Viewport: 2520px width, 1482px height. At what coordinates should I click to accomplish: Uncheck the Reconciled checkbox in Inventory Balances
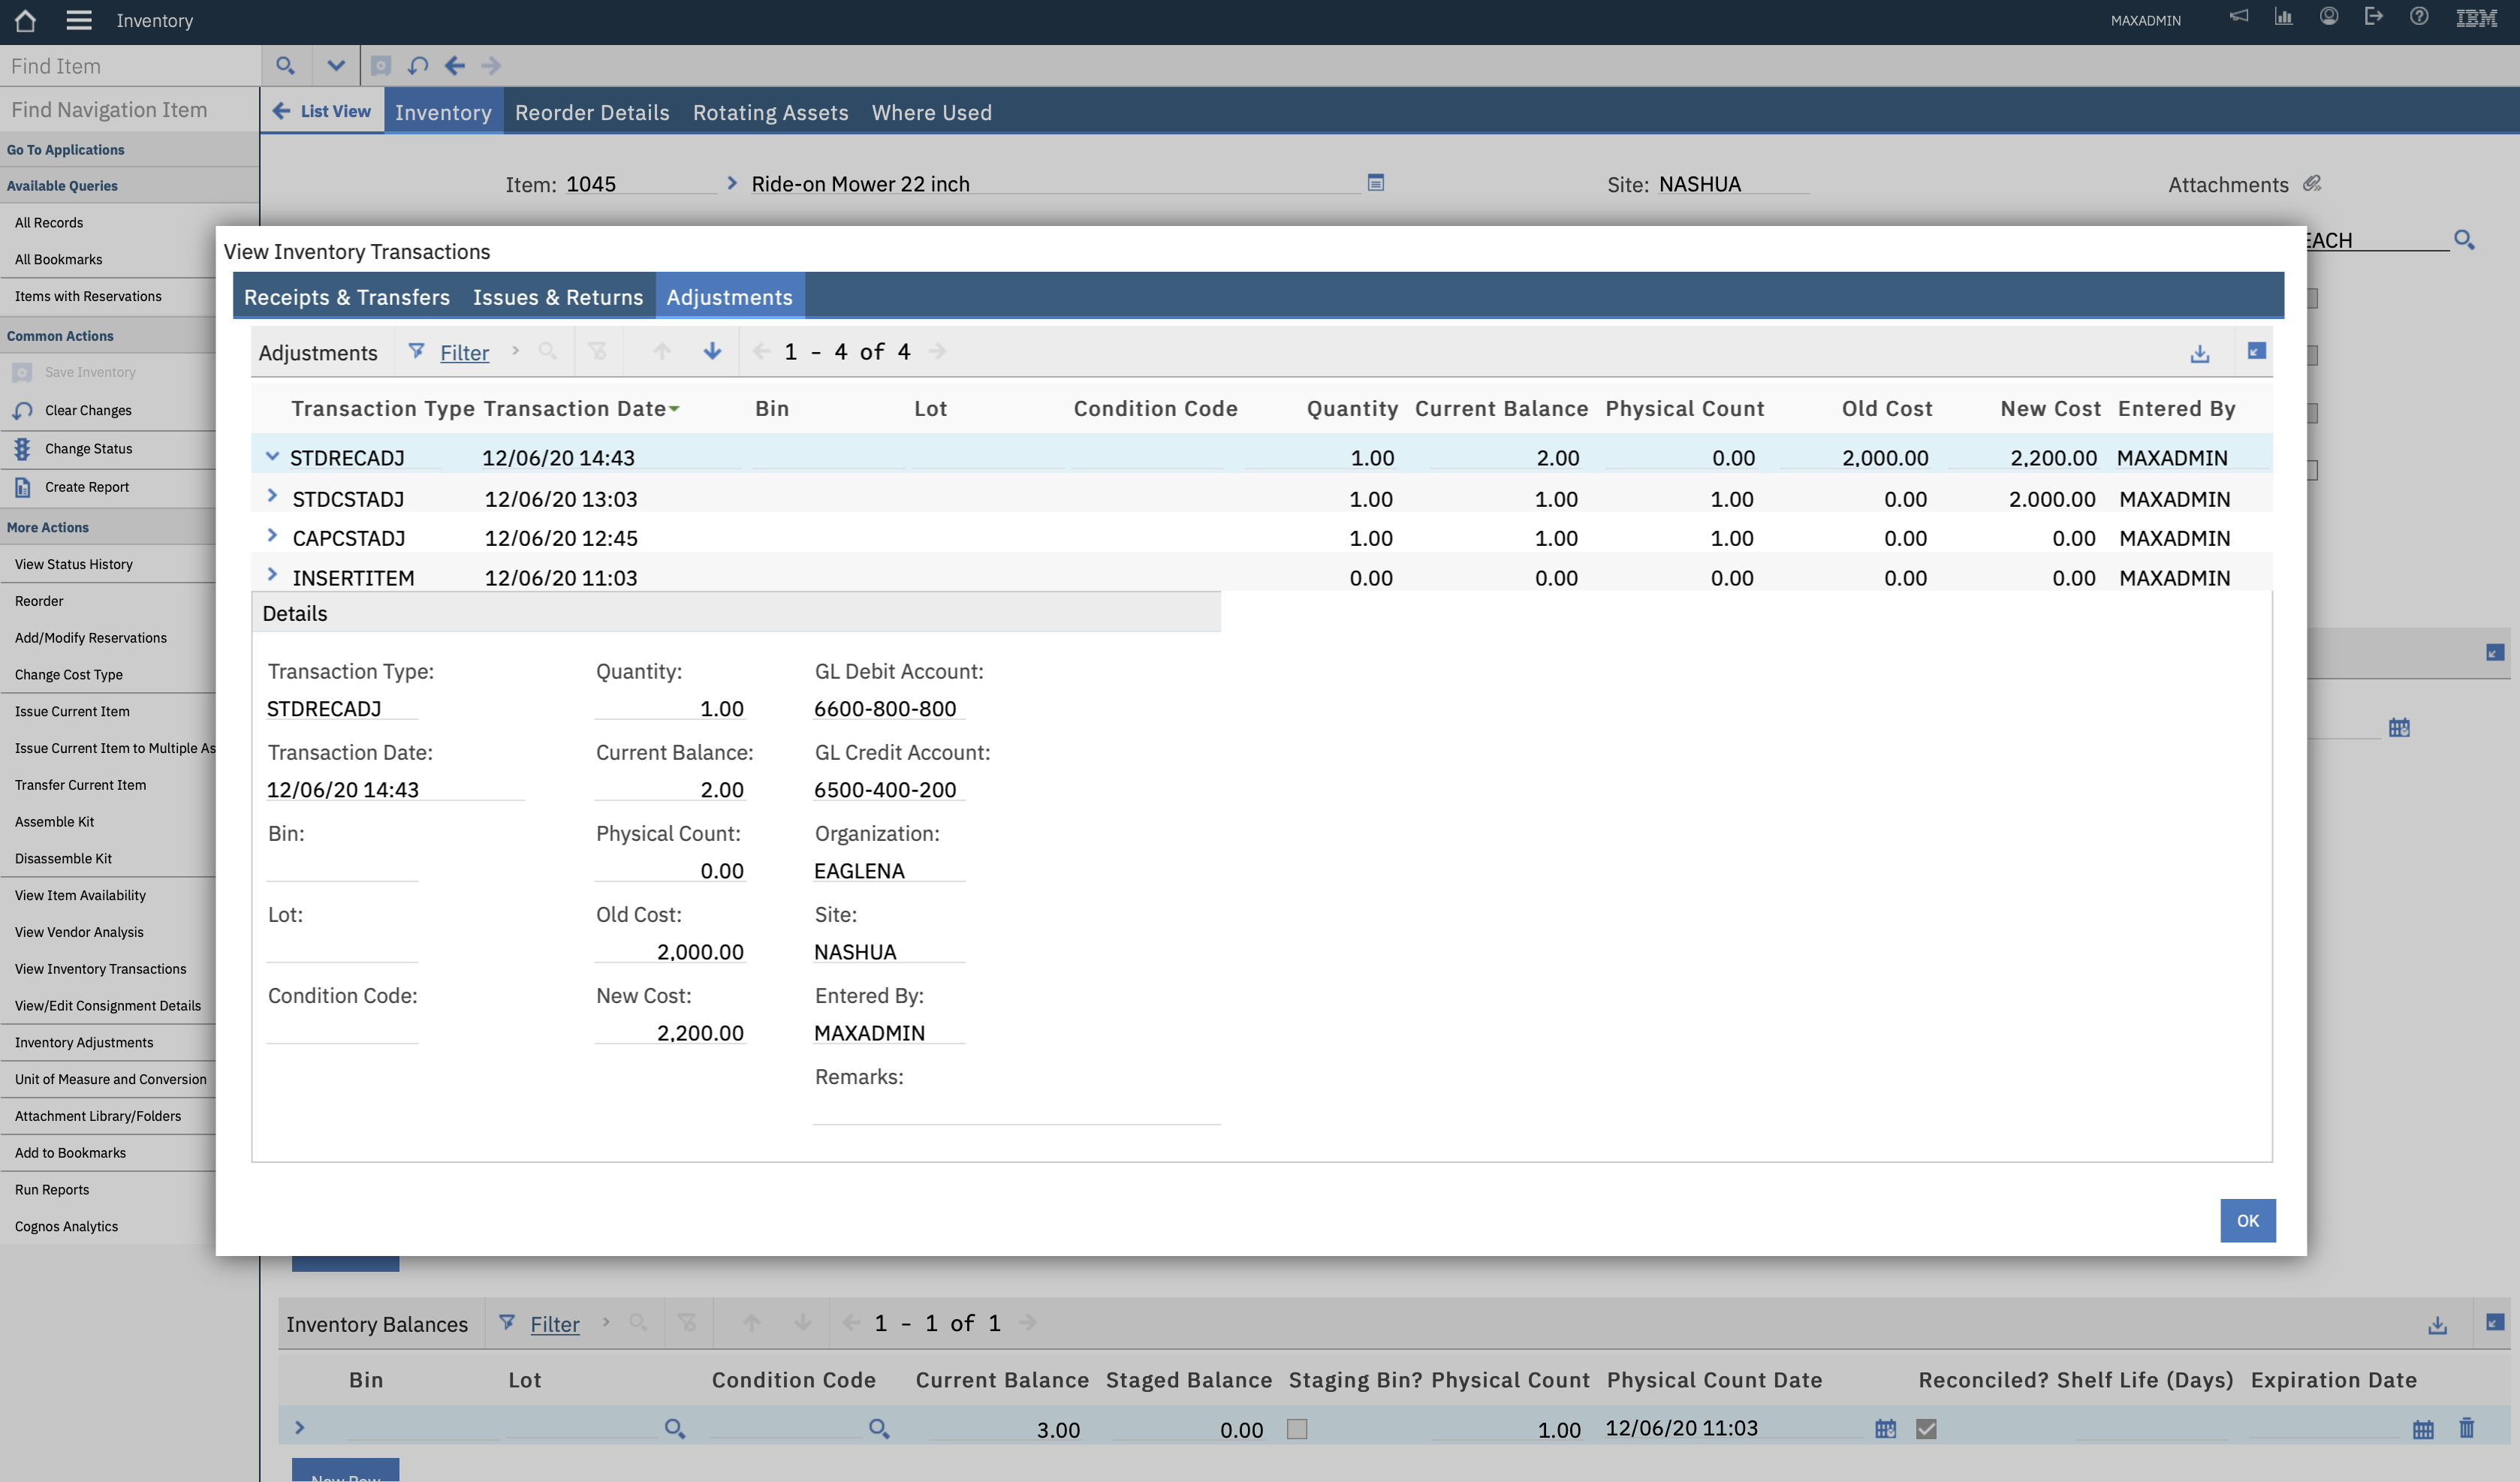(1926, 1428)
